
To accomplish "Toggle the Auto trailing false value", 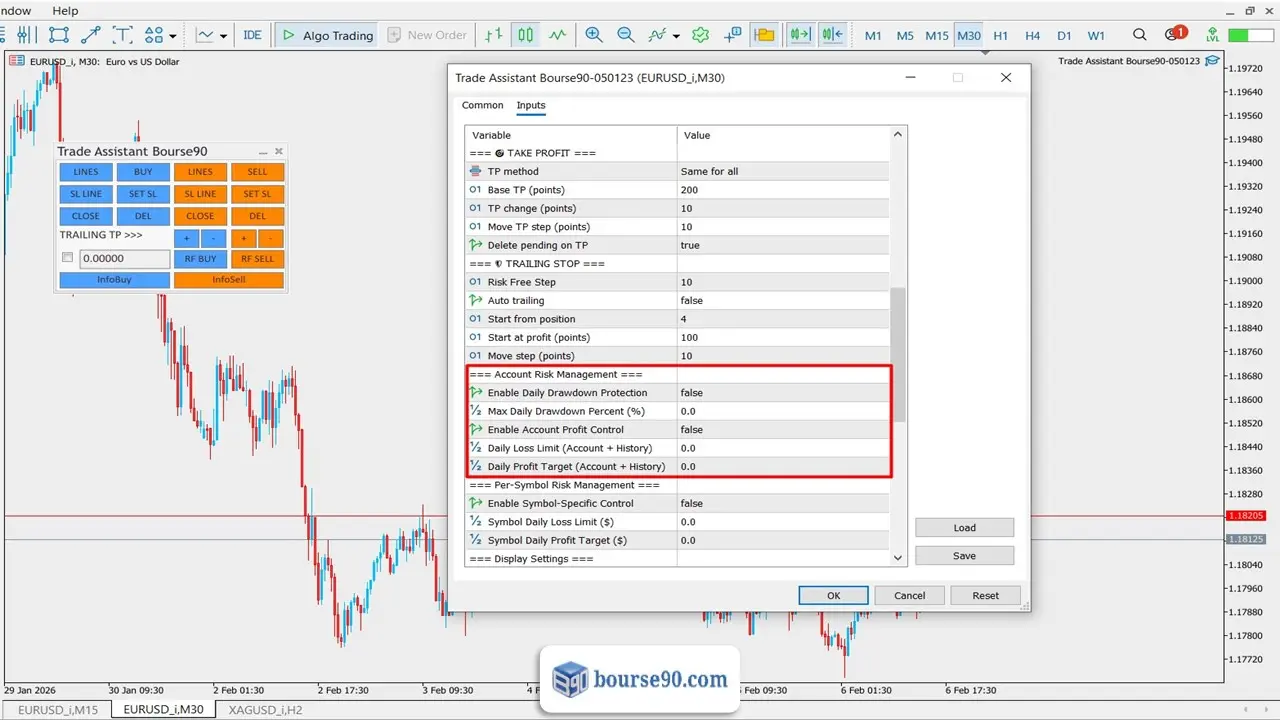I will click(x=782, y=300).
